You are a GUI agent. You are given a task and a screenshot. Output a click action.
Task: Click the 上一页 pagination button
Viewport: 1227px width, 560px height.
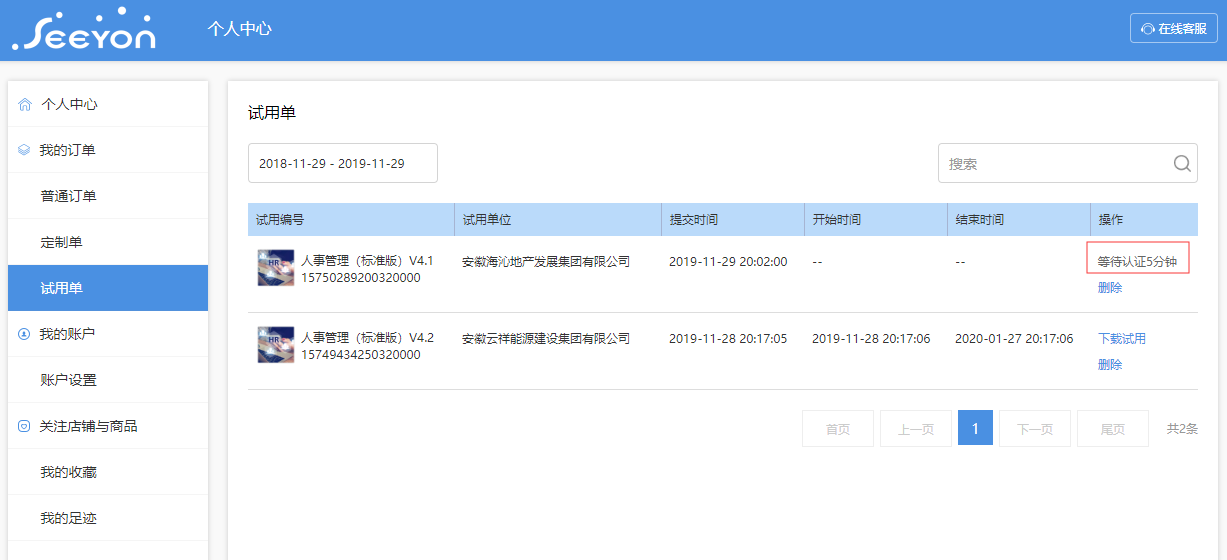click(916, 429)
